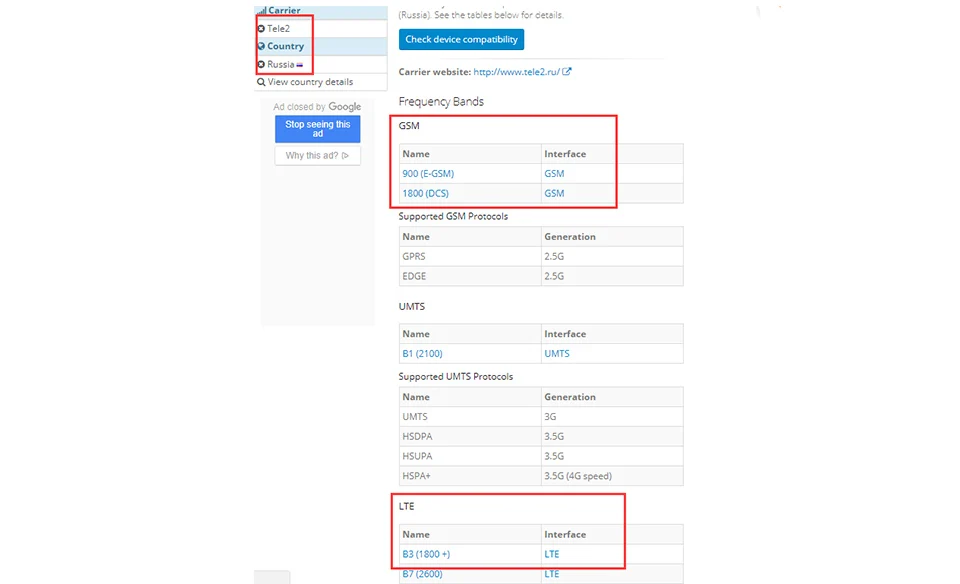
Task: Click the Supported UMTS Protocols caption
Action: (x=456, y=376)
